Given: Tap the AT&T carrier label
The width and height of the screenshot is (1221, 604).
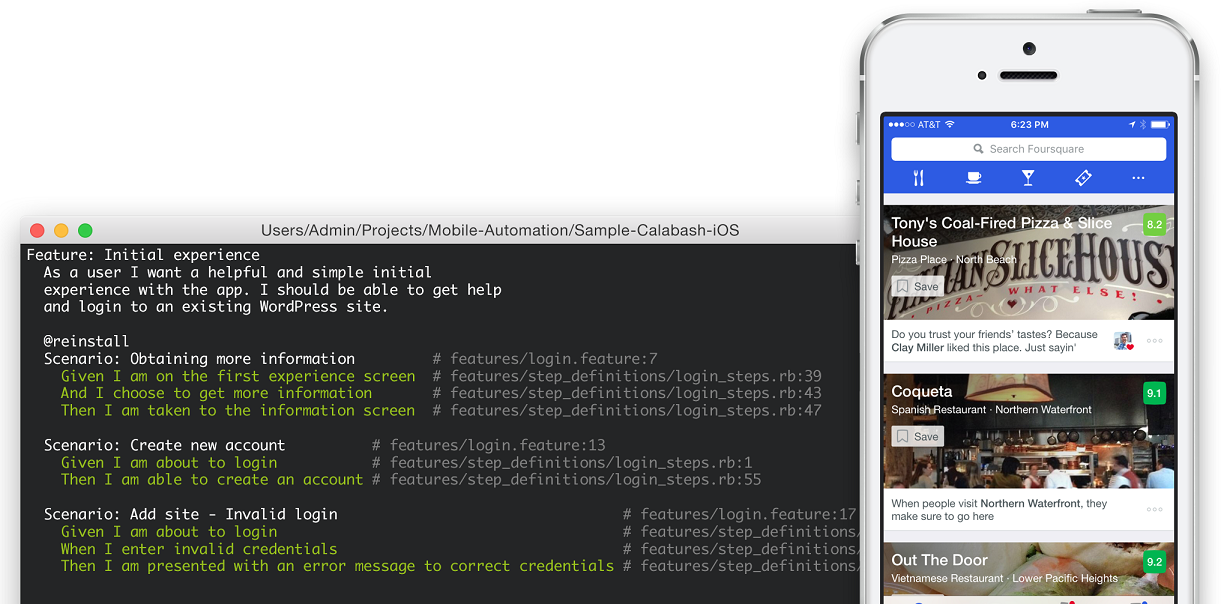Looking at the screenshot, I should coord(929,124).
